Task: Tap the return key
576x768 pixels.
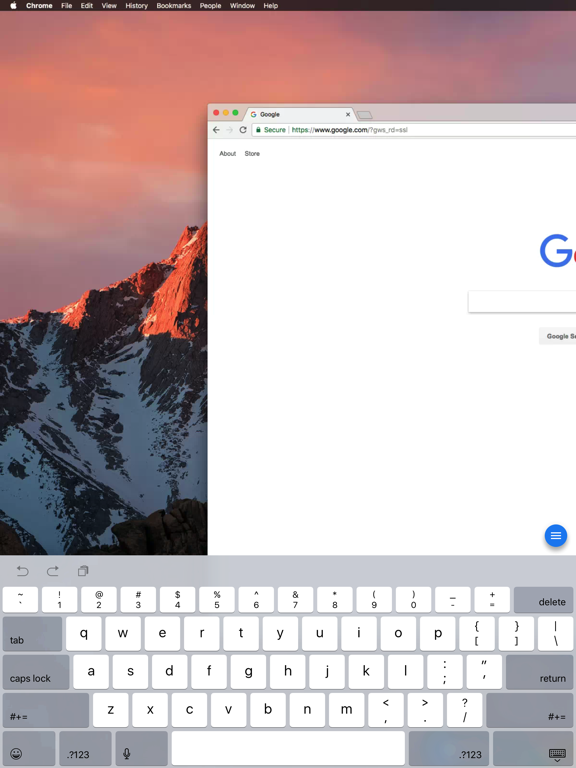Action: point(539,672)
